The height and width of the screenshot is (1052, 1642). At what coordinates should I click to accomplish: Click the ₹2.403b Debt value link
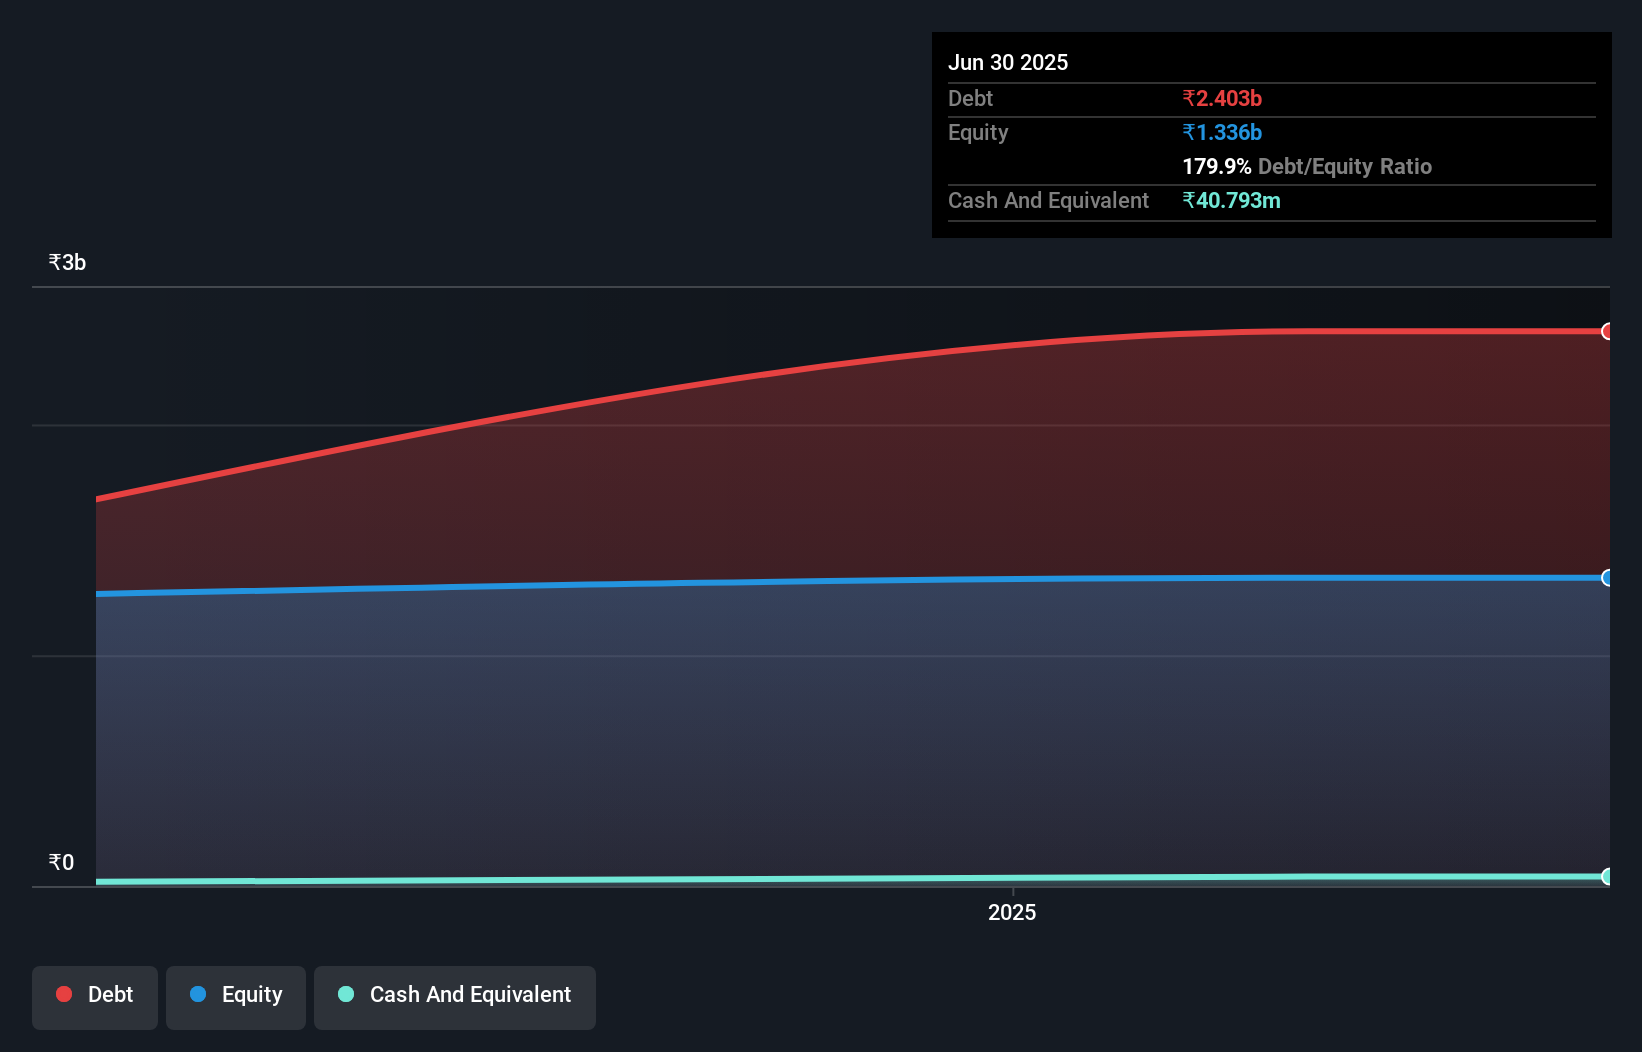(x=1222, y=98)
